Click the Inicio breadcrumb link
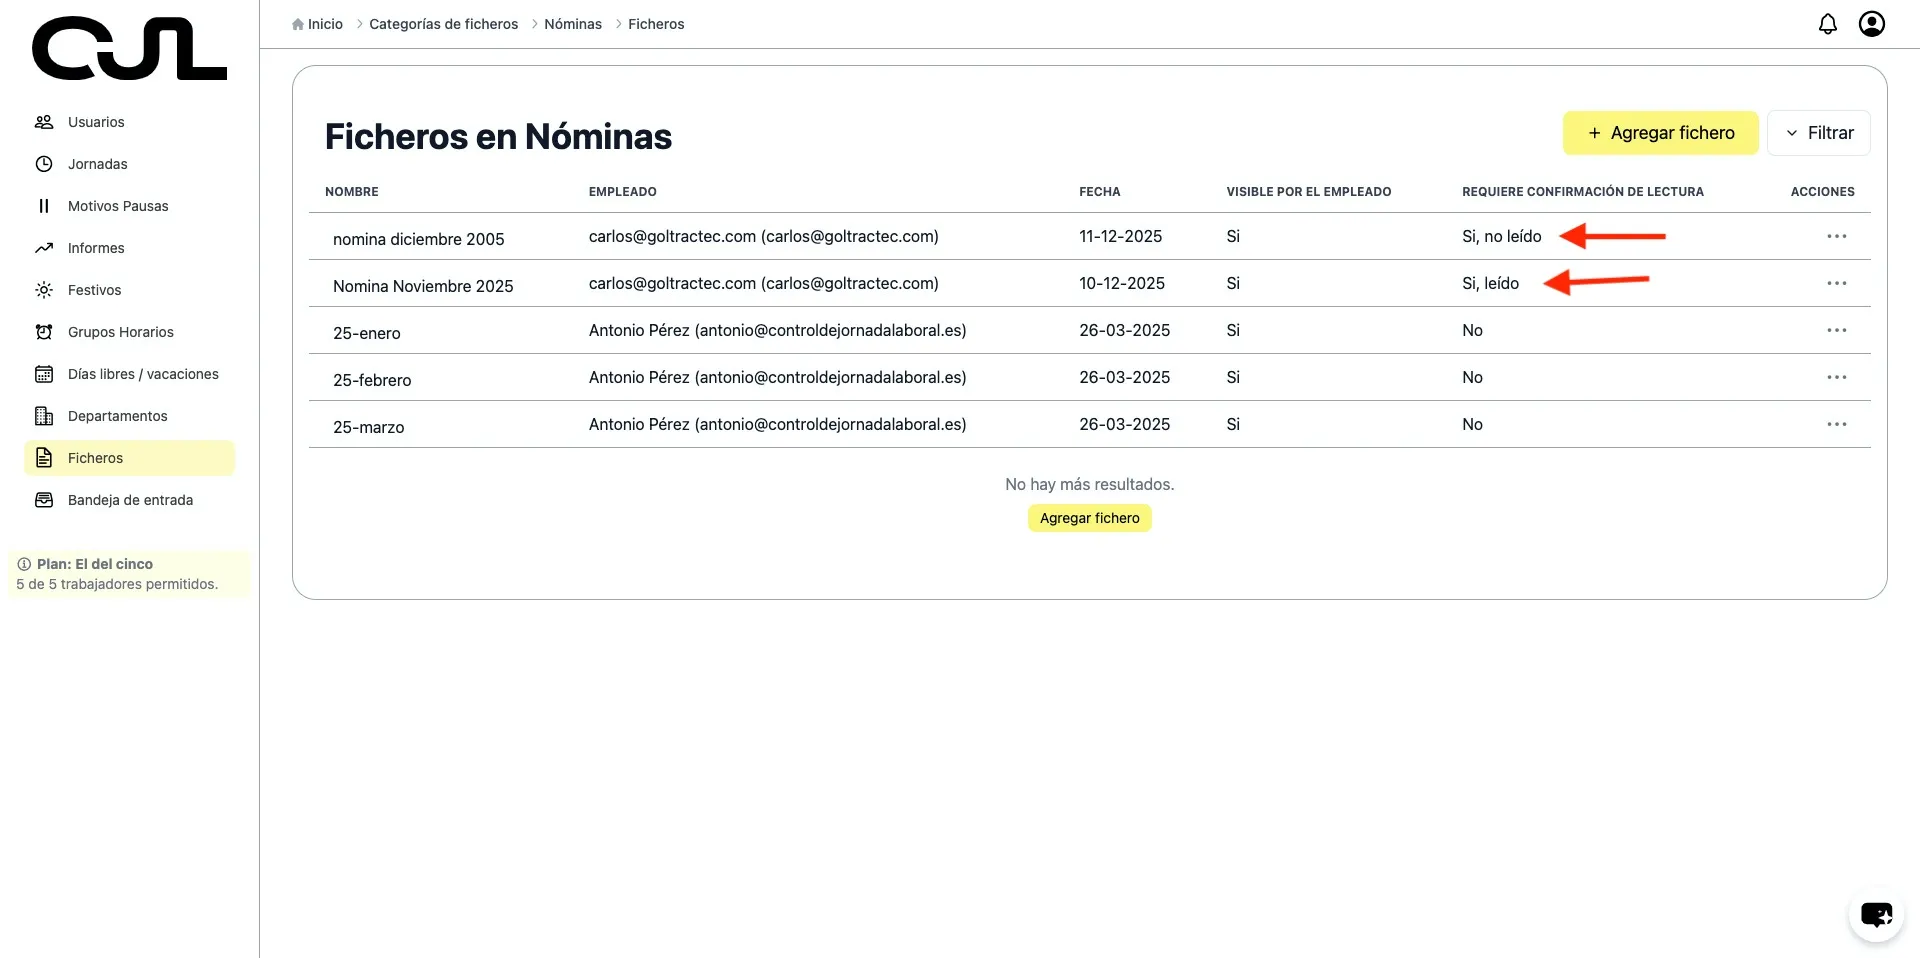 coord(324,24)
